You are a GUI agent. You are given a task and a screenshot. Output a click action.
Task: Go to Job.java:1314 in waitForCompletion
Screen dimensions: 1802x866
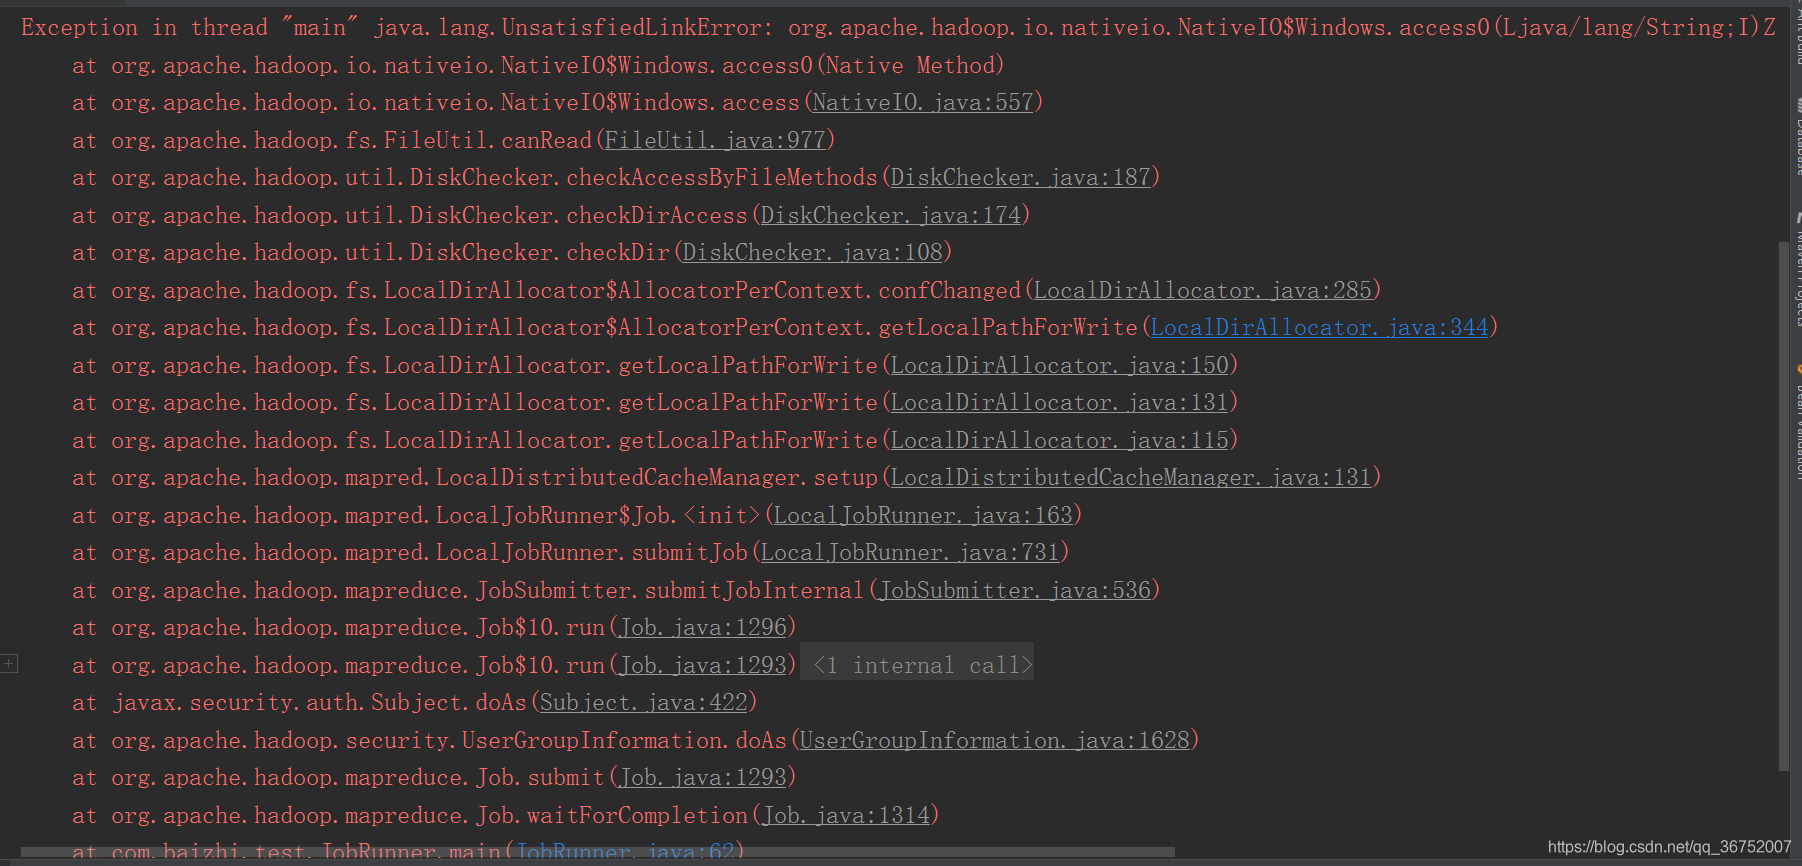click(x=846, y=816)
